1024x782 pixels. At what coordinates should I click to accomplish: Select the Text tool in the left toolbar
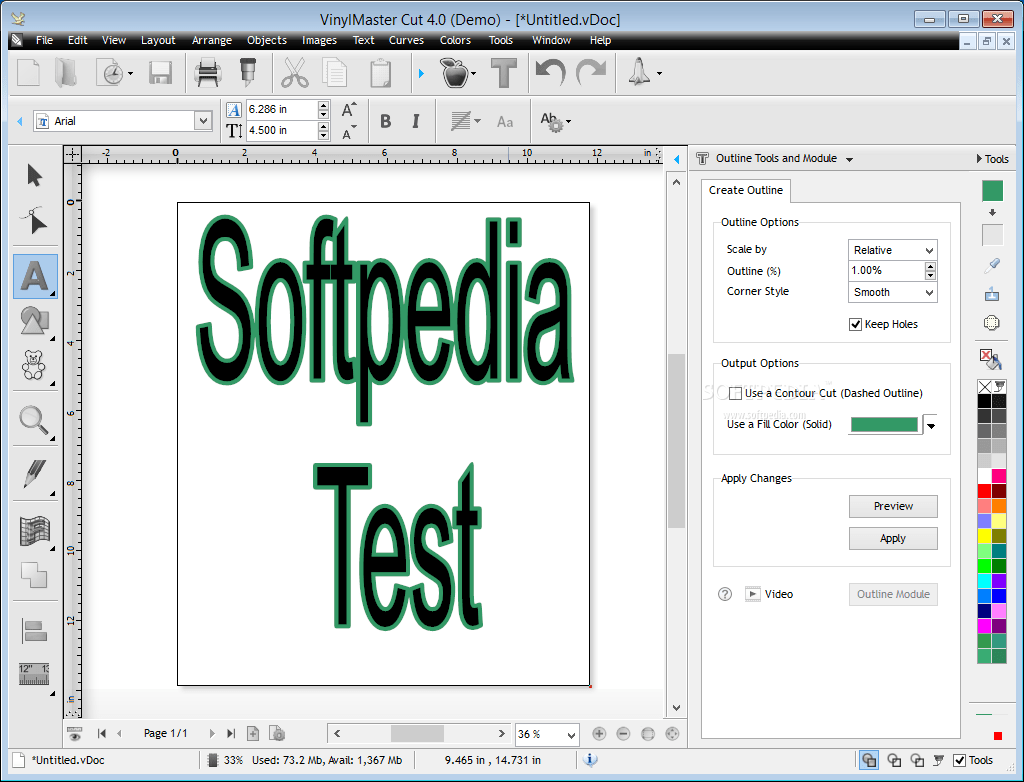point(33,276)
